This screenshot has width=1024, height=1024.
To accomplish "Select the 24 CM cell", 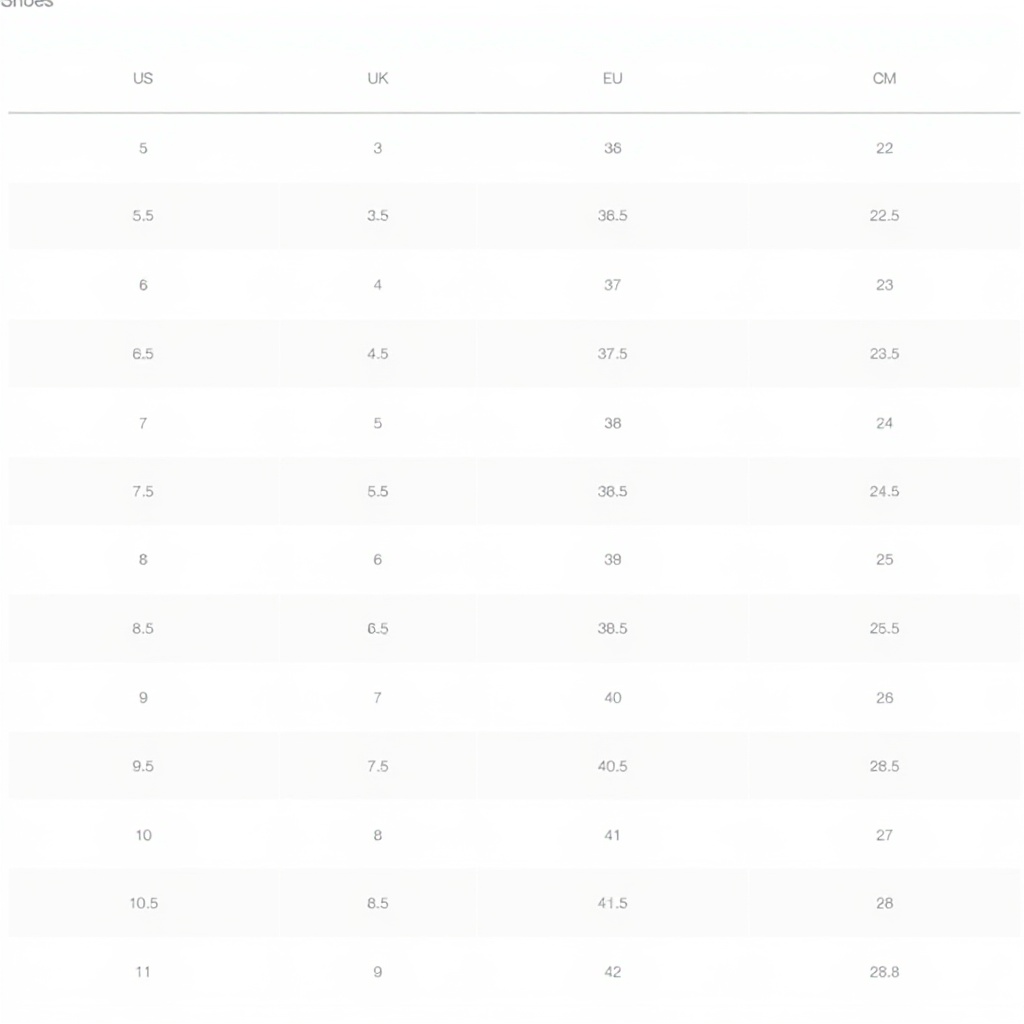I will [884, 423].
